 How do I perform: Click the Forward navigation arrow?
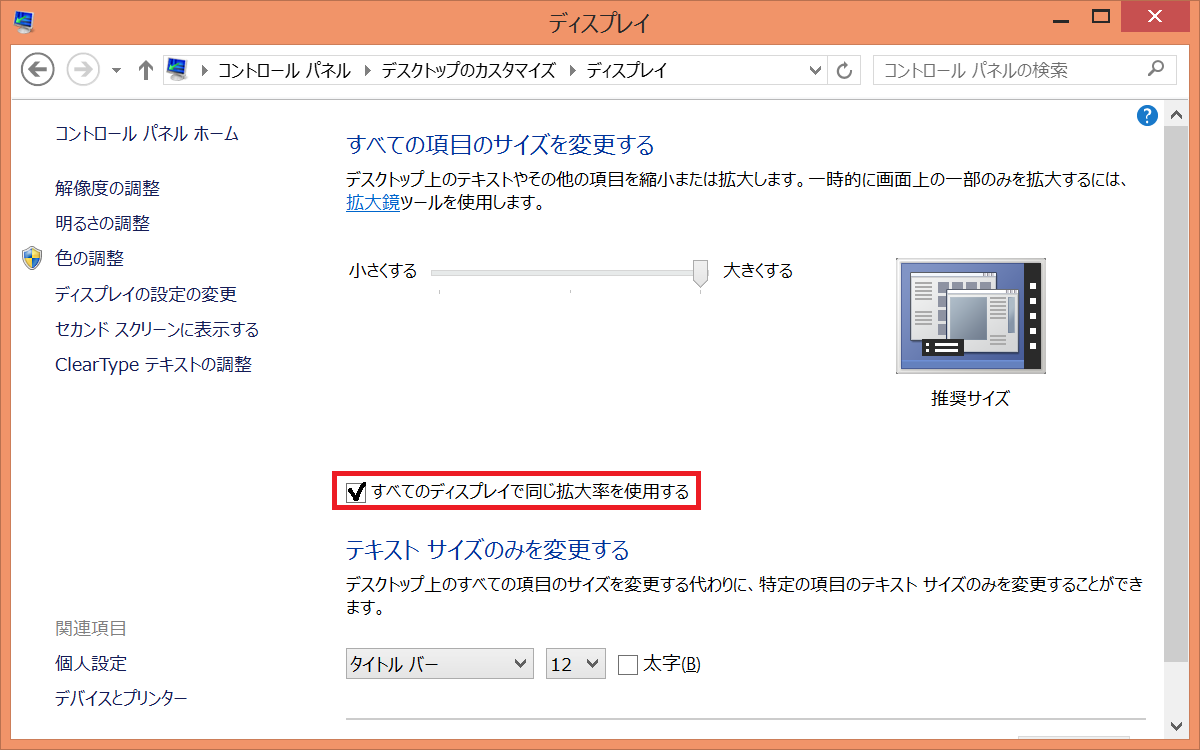(82, 70)
